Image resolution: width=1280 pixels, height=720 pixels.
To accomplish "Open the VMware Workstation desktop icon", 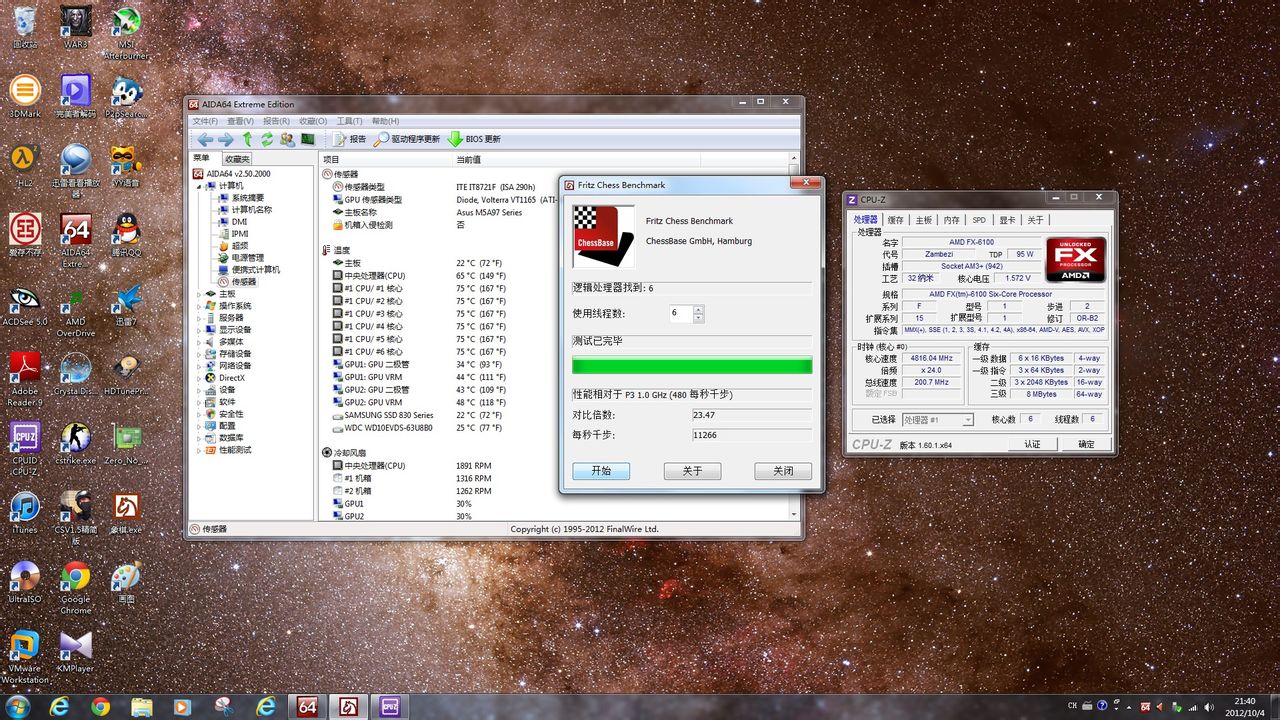I will click(25, 657).
